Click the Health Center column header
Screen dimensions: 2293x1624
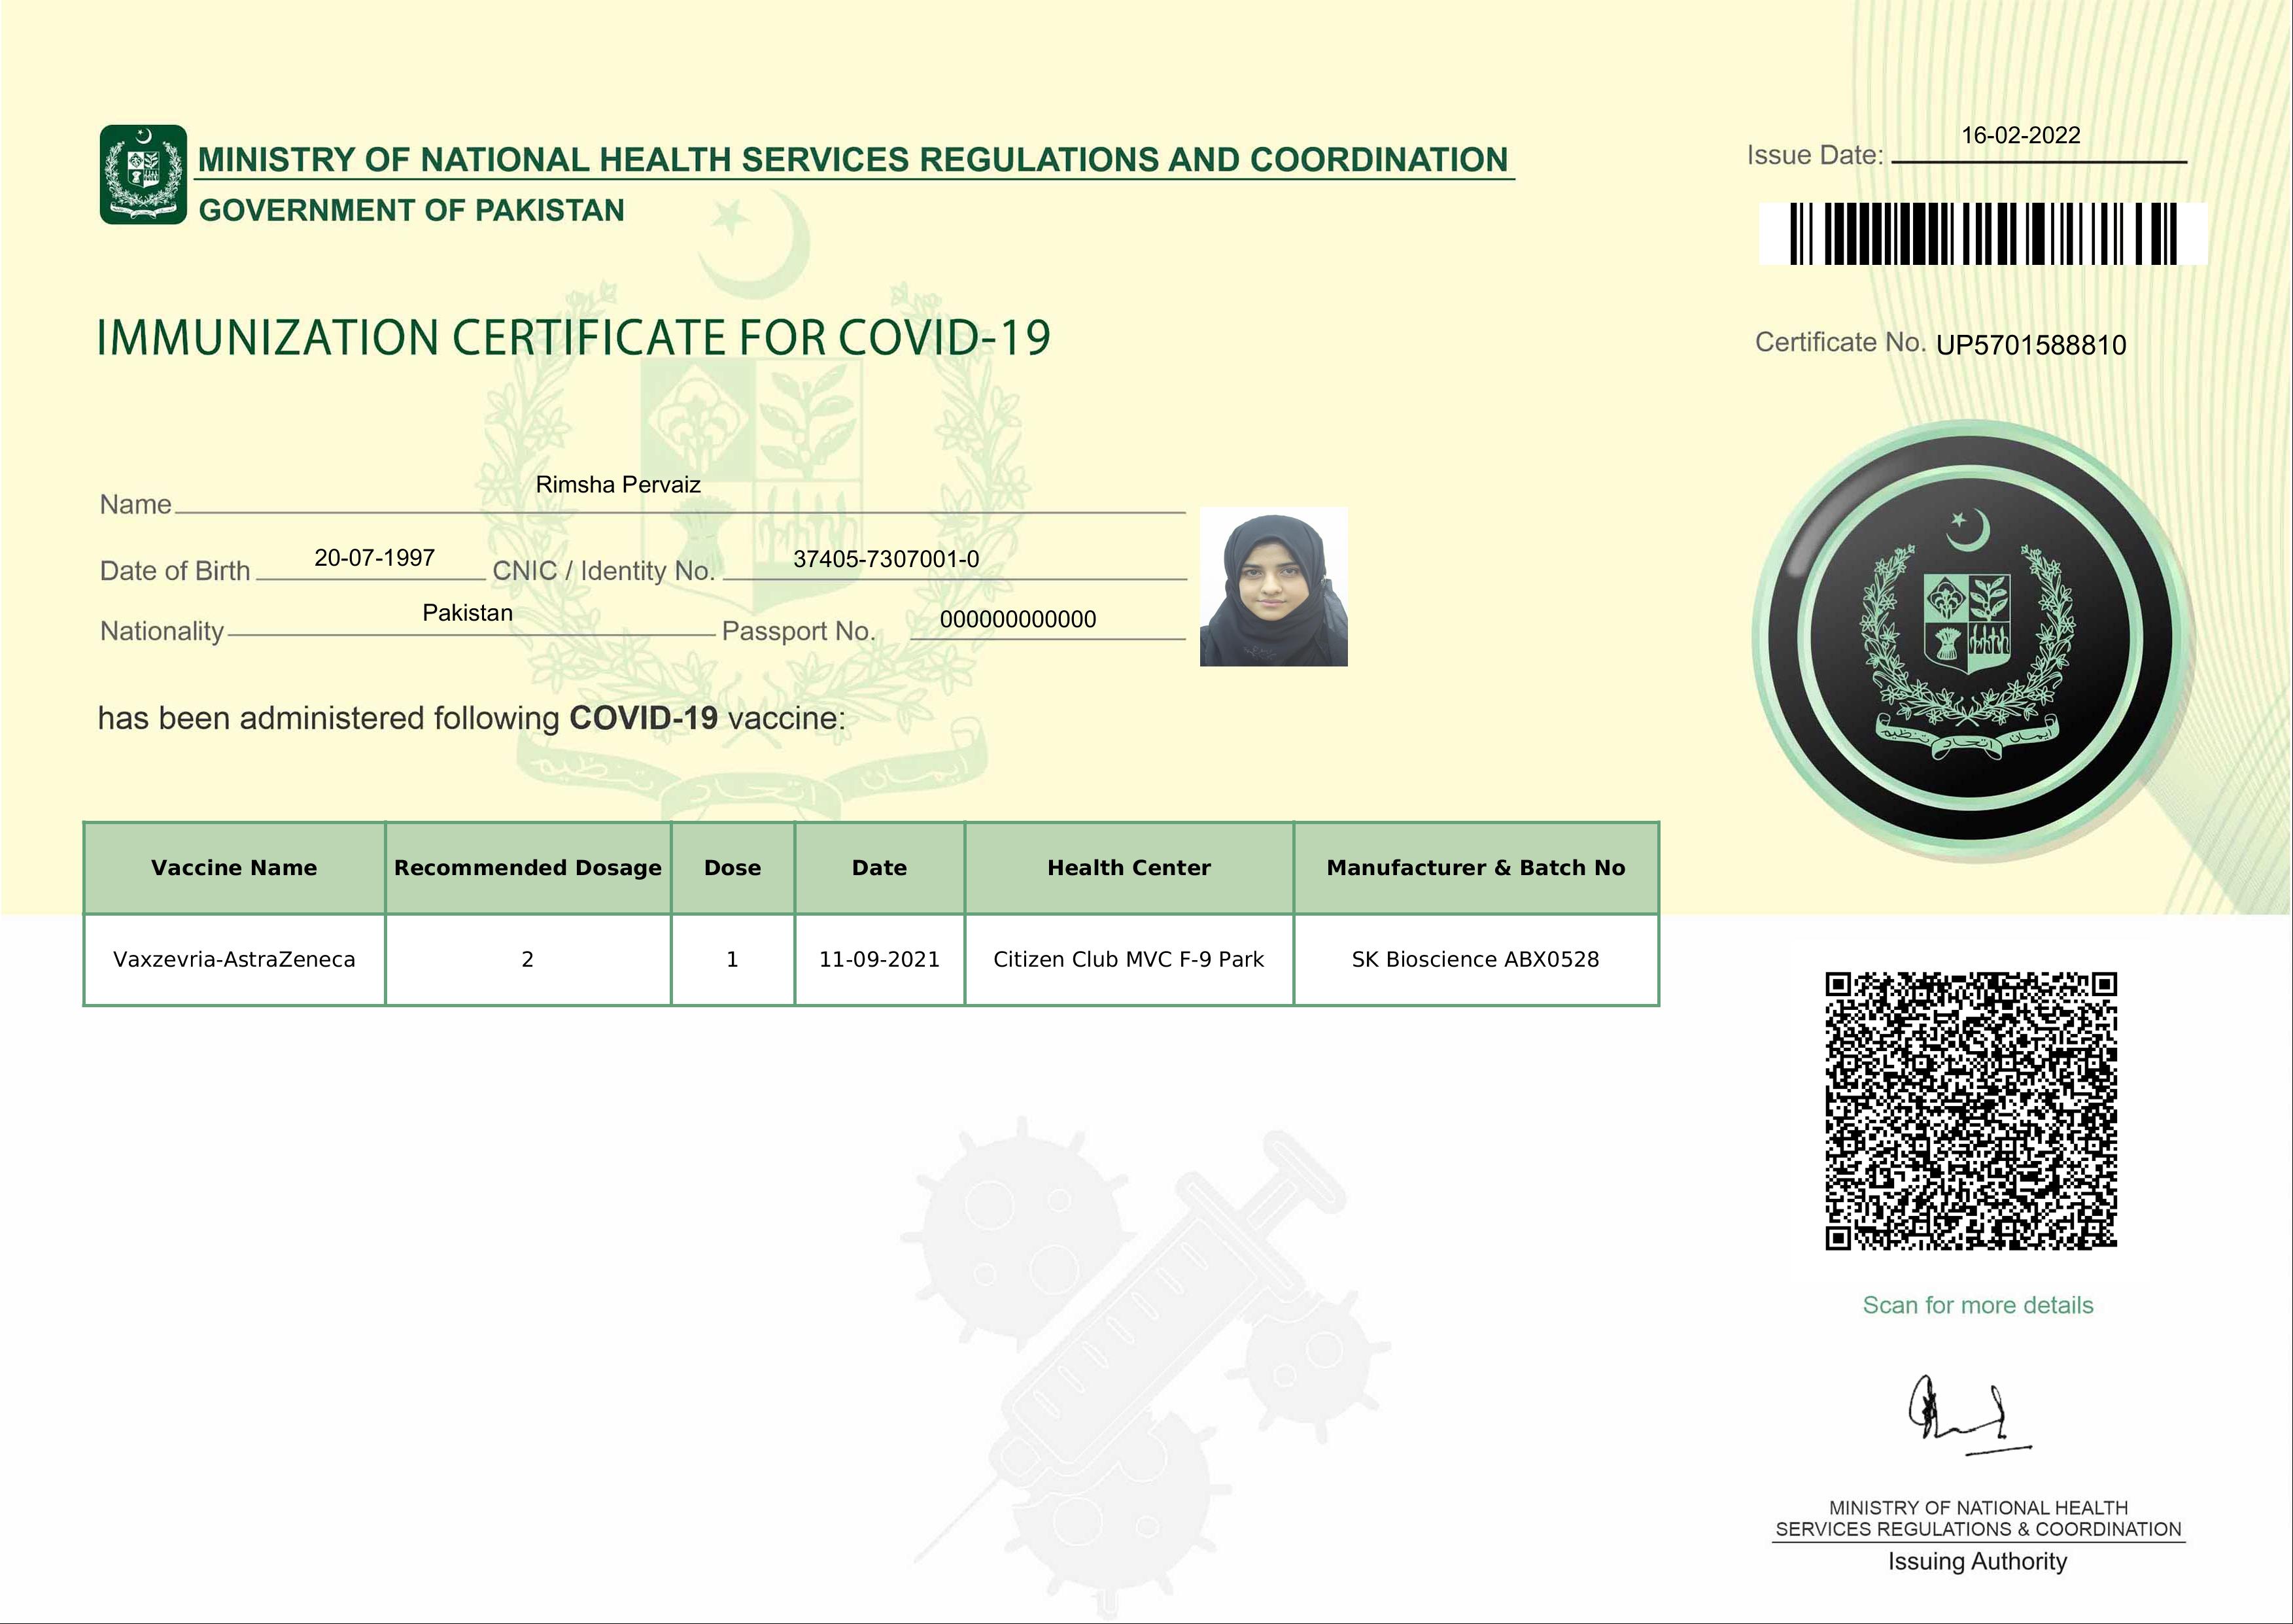click(1128, 868)
